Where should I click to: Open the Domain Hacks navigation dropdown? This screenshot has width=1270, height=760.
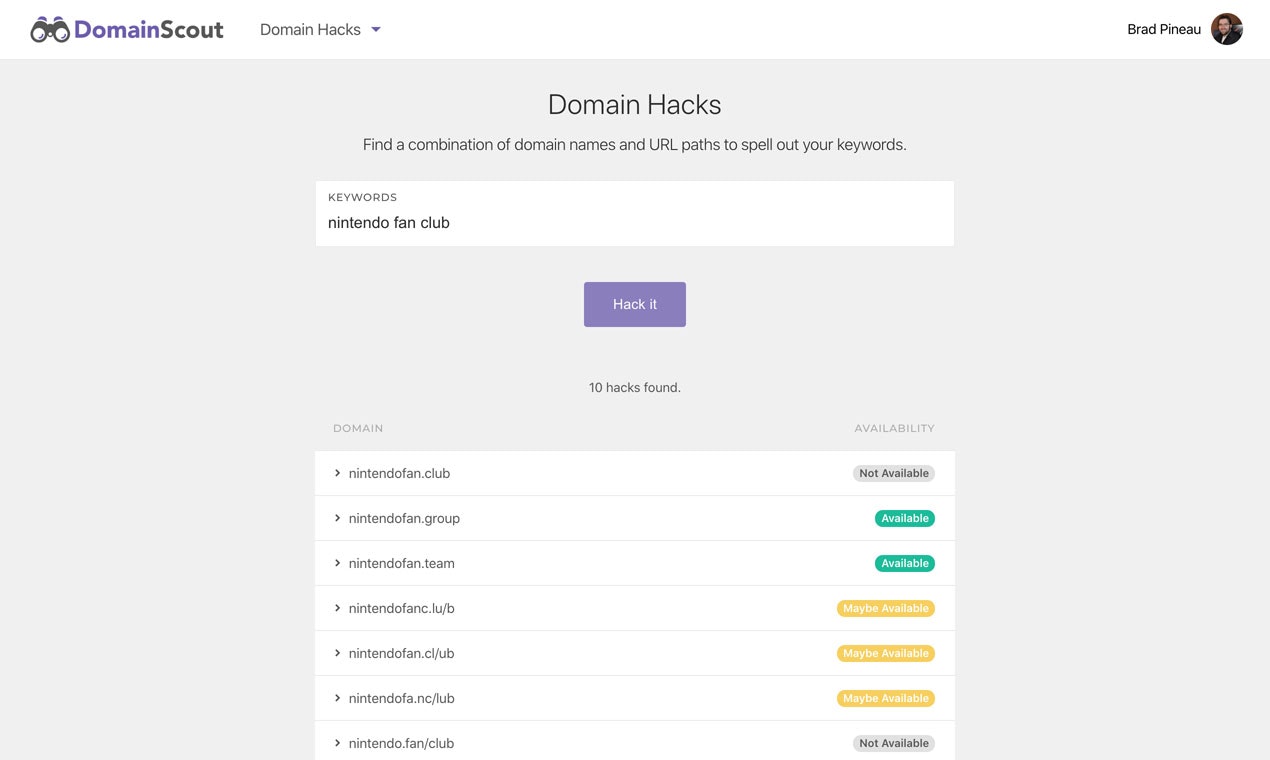coord(320,30)
